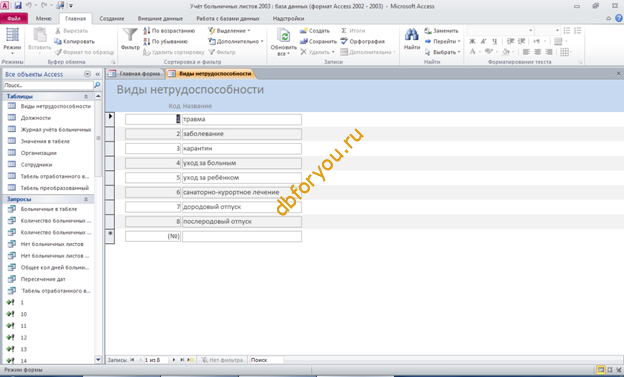
Task: Open Выбрать dropdown
Action: tap(443, 52)
